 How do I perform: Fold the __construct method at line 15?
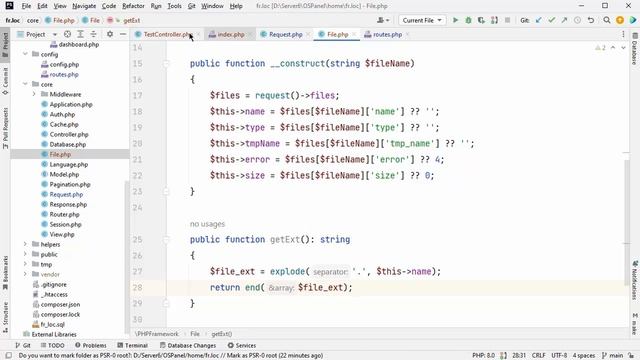(166, 64)
